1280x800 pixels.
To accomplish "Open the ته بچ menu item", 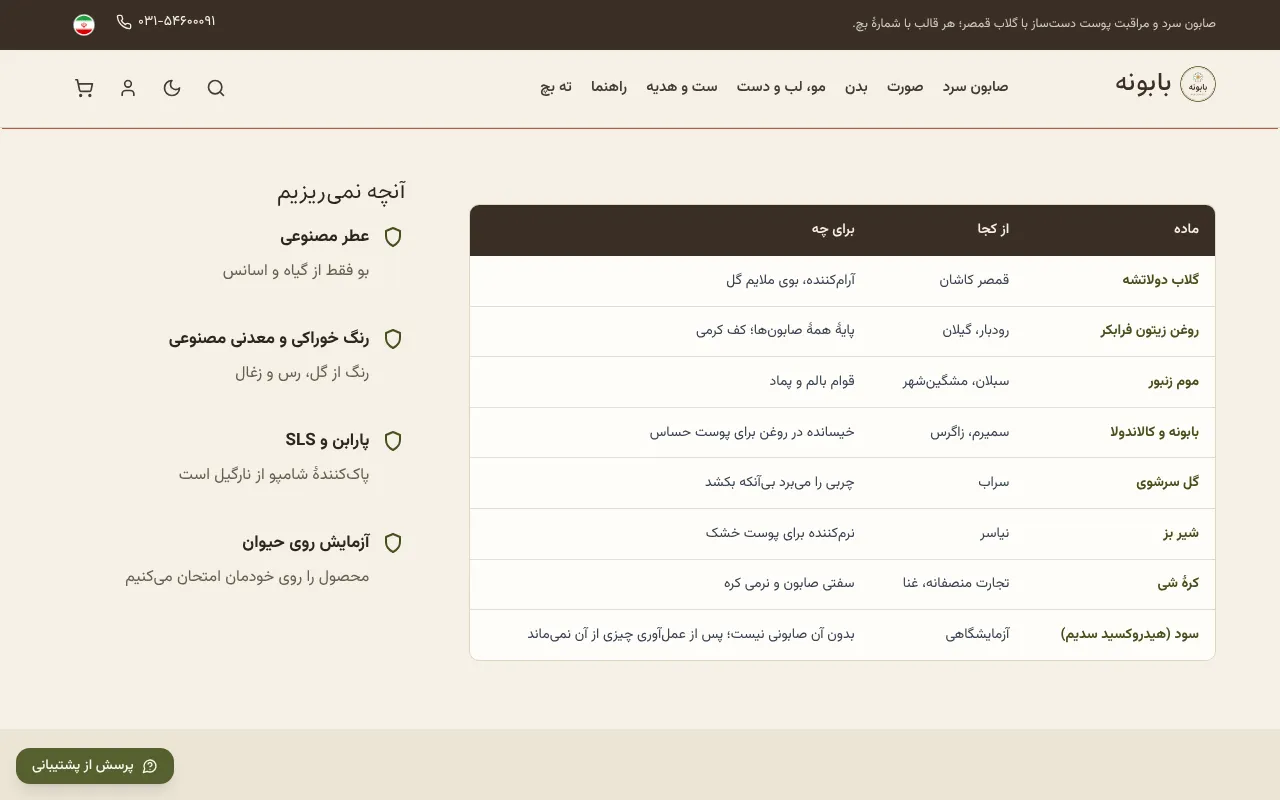I will coord(556,87).
